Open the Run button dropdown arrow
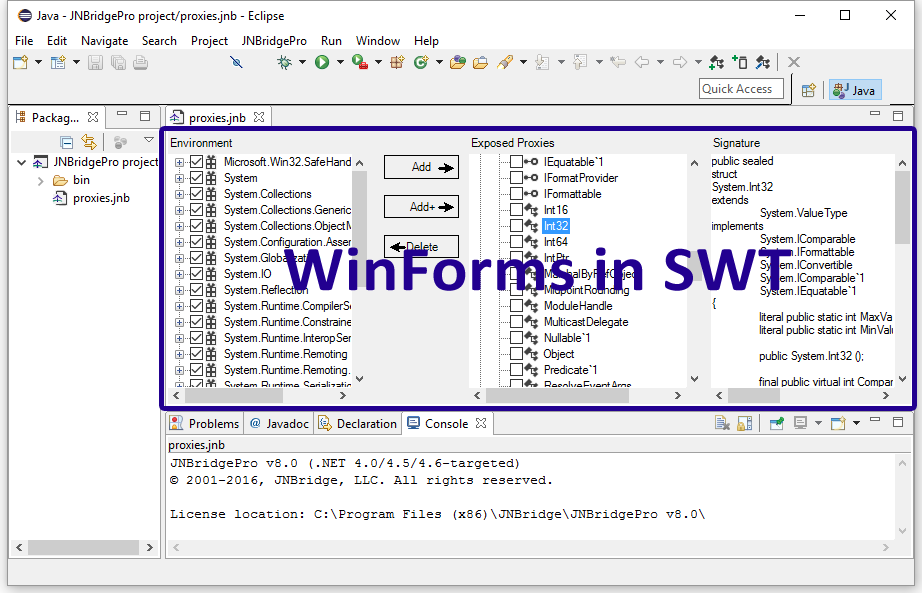 (340, 62)
